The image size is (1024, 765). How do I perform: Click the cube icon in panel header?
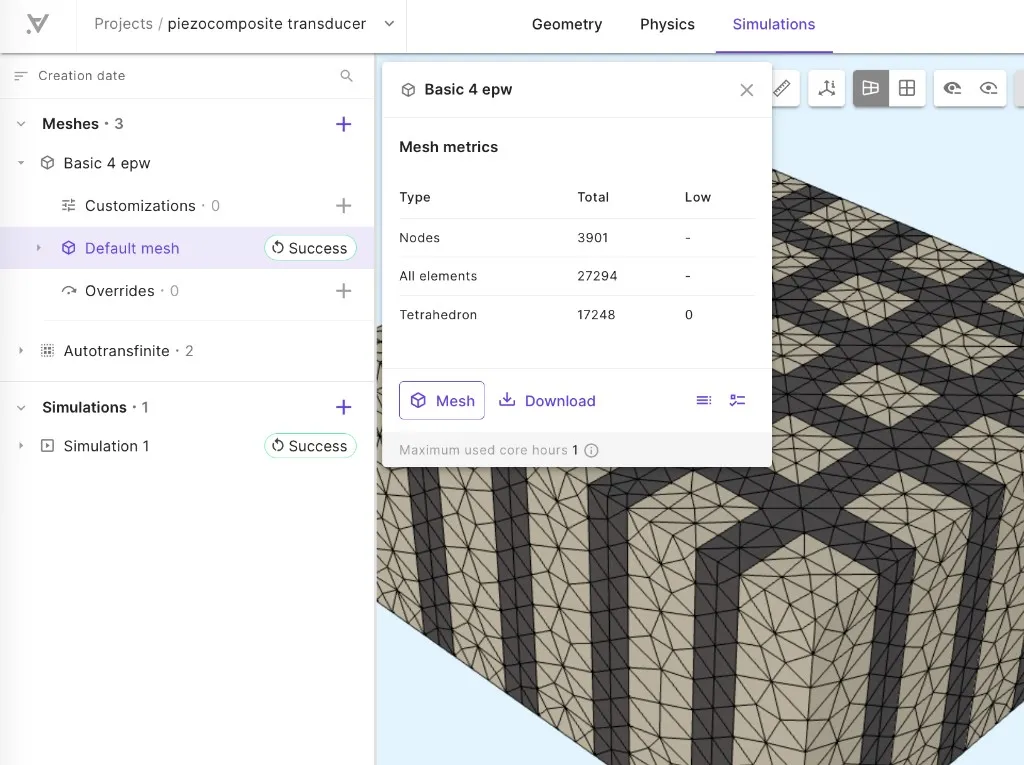click(x=408, y=90)
